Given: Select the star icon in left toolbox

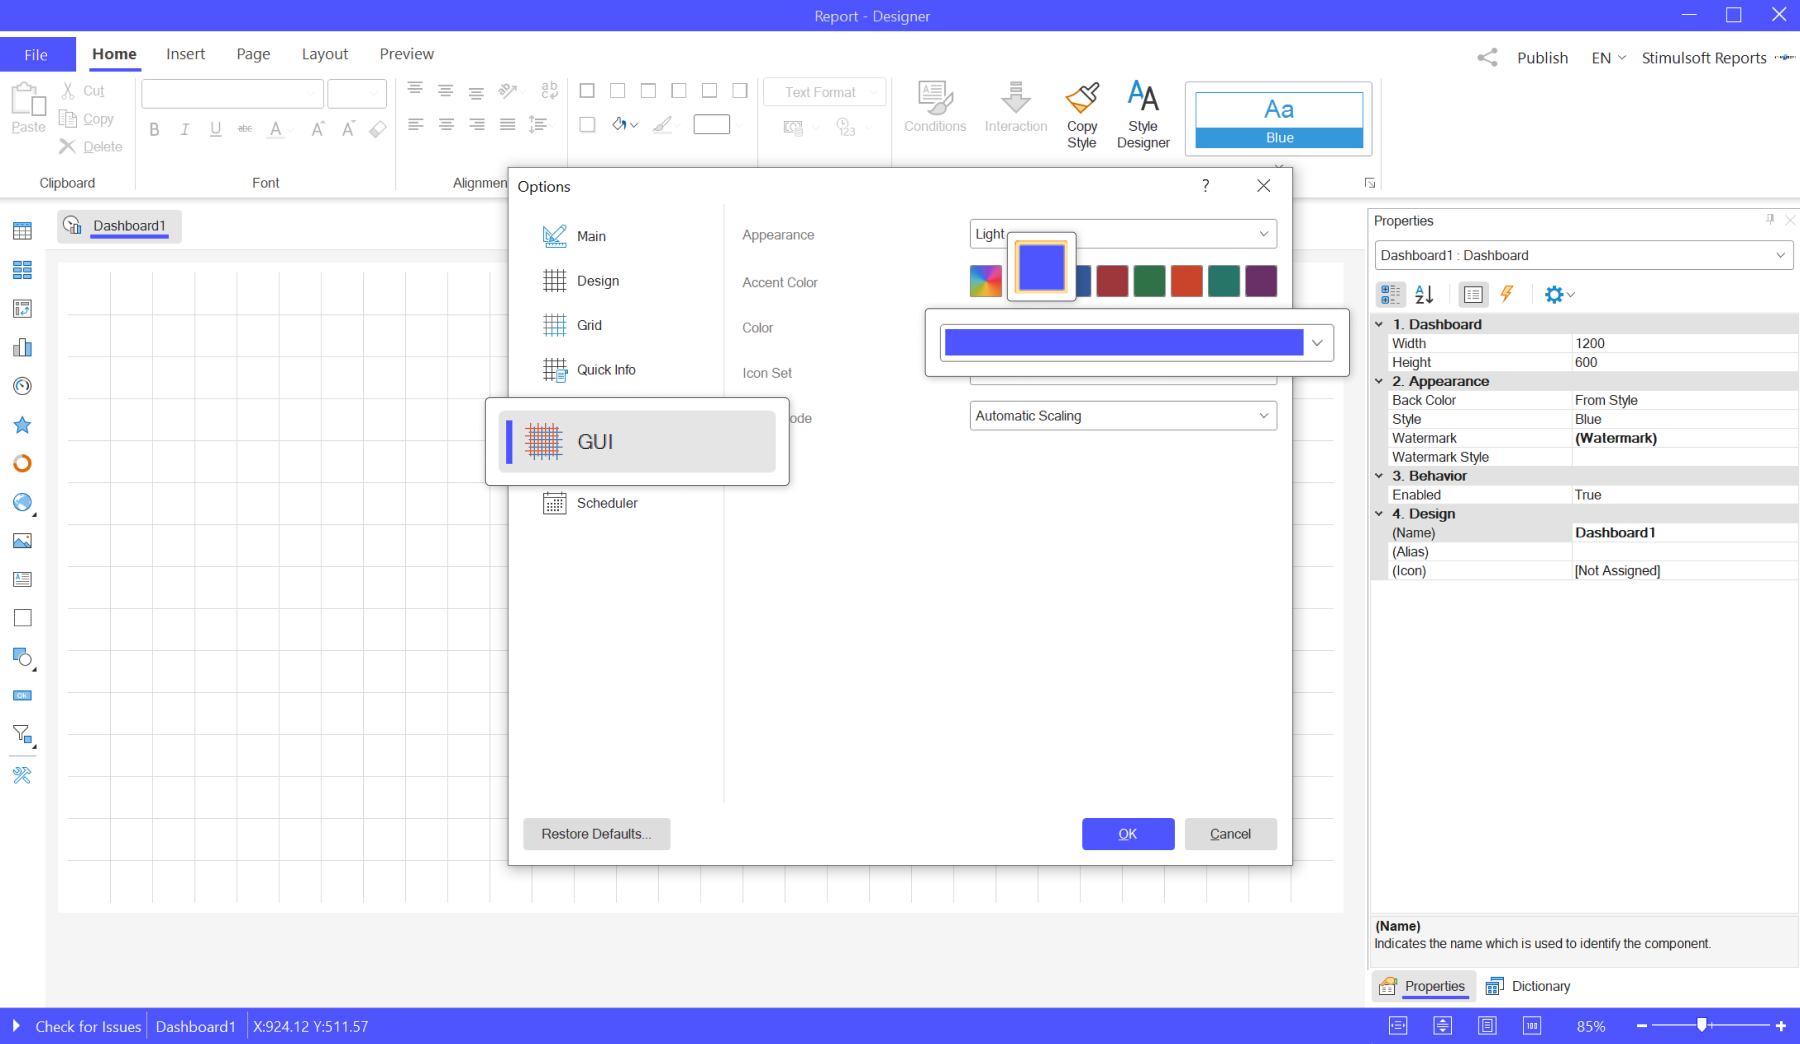Looking at the screenshot, I should click(x=22, y=425).
